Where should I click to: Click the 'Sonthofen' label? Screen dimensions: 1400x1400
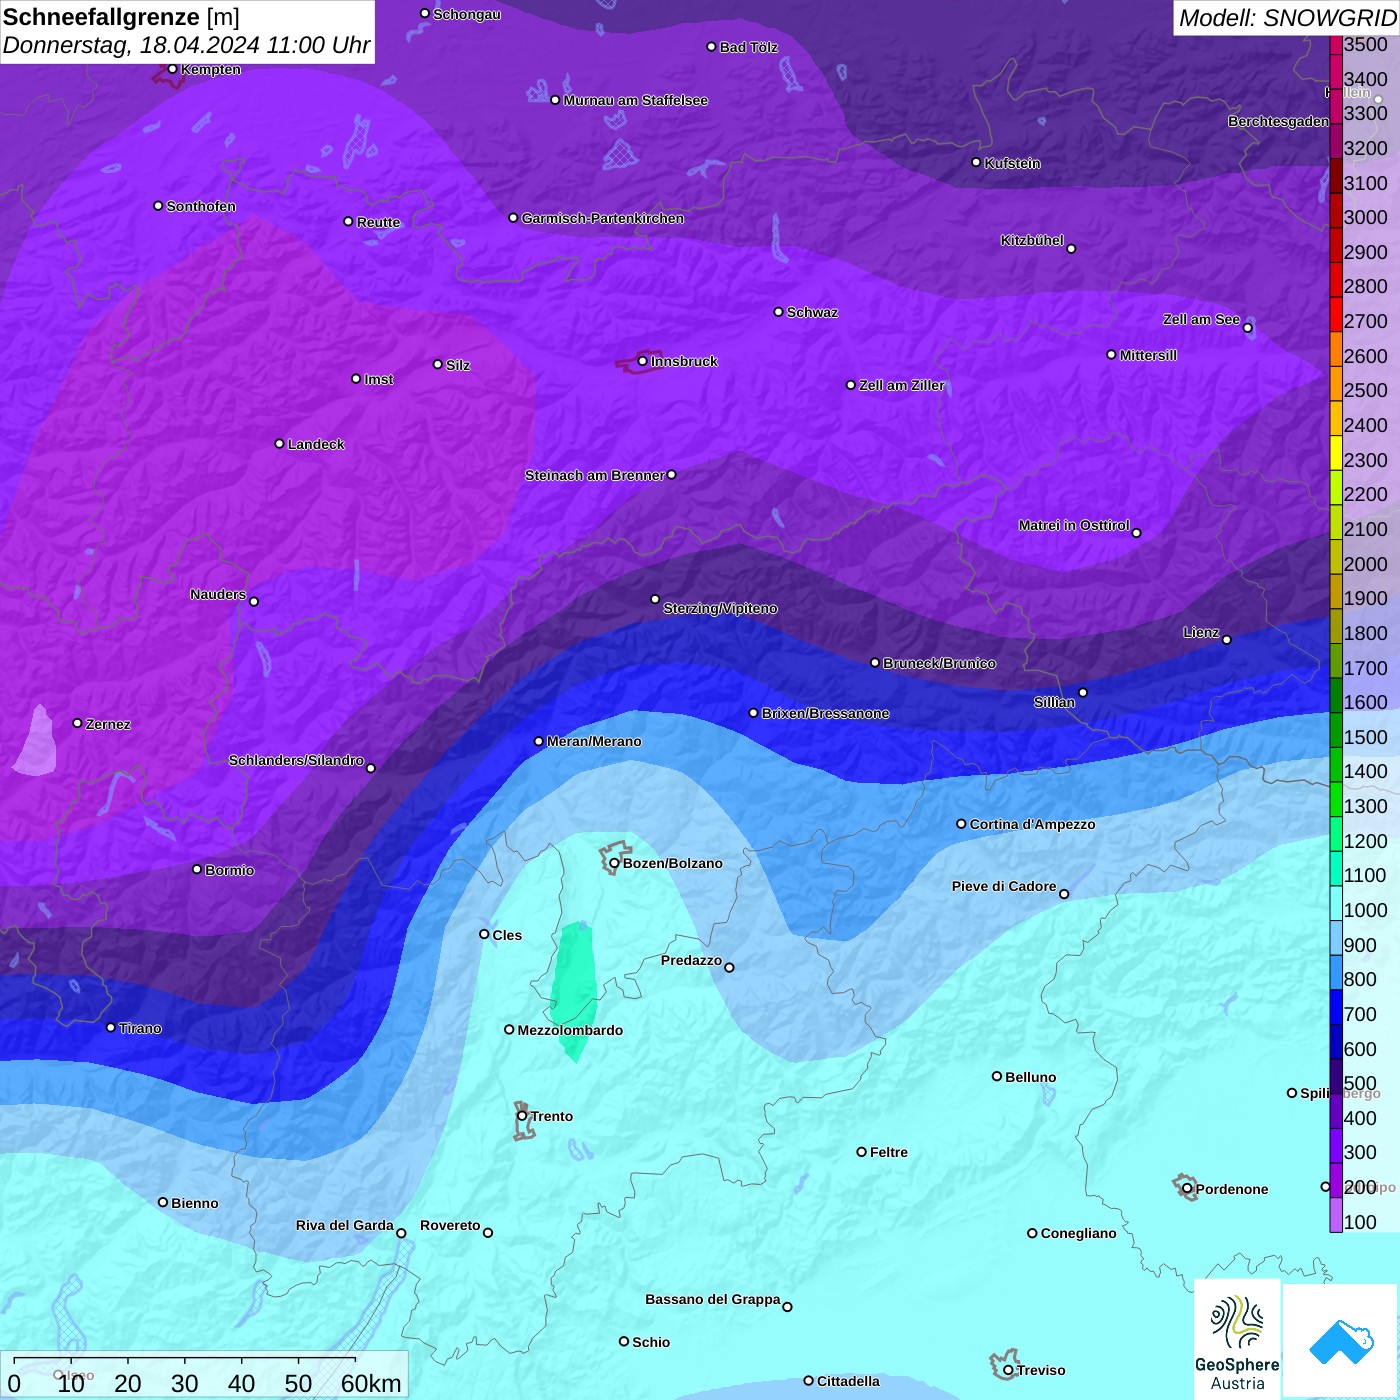point(201,206)
